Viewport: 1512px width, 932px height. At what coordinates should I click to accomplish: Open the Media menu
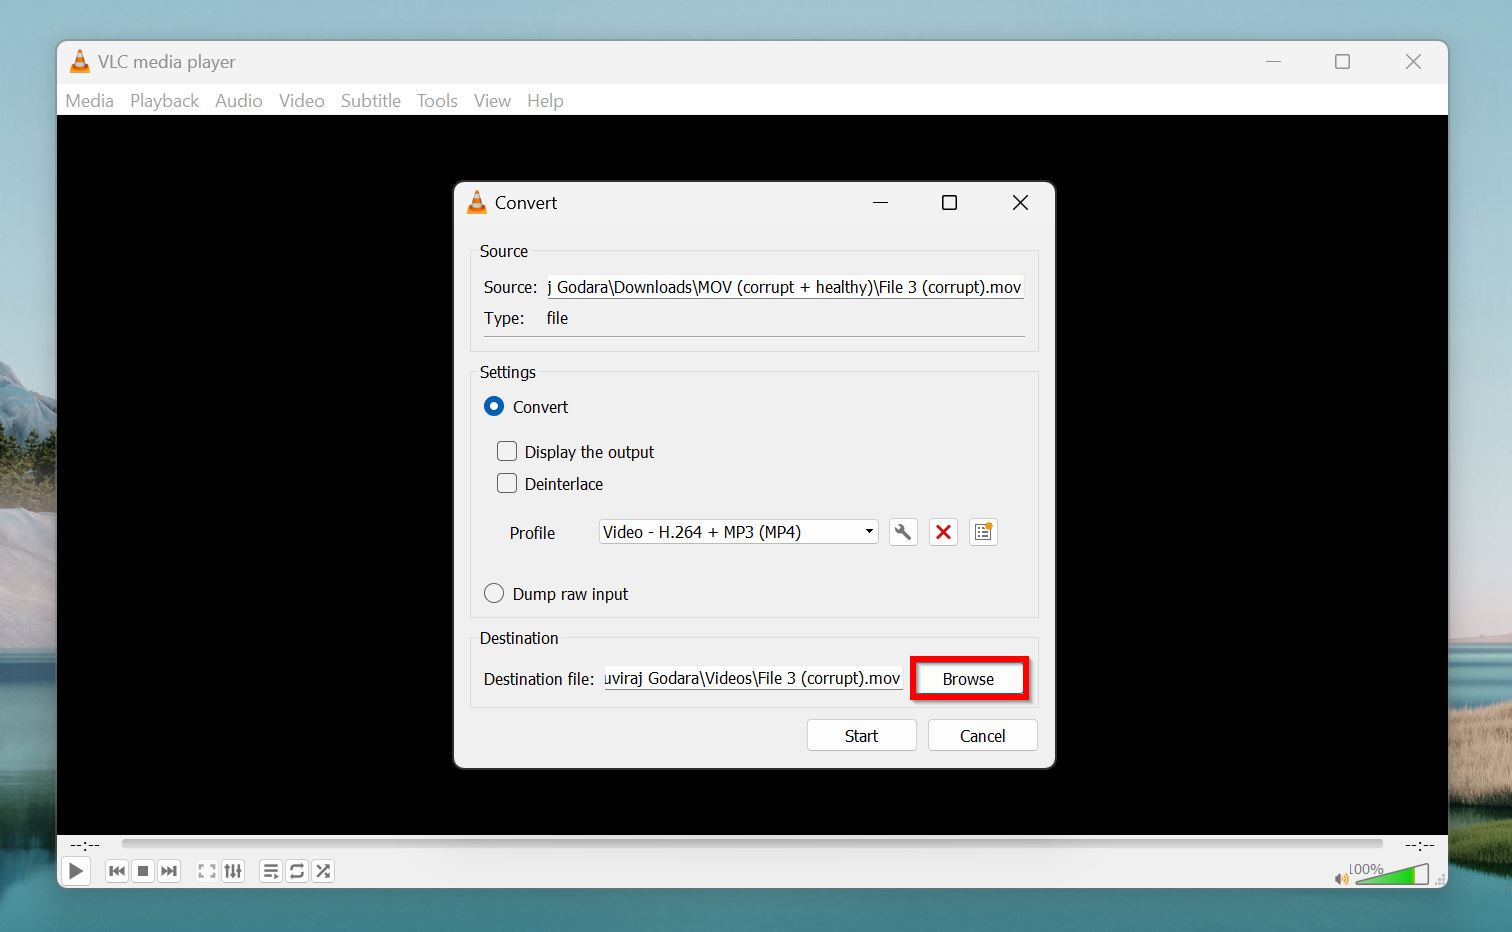[89, 100]
